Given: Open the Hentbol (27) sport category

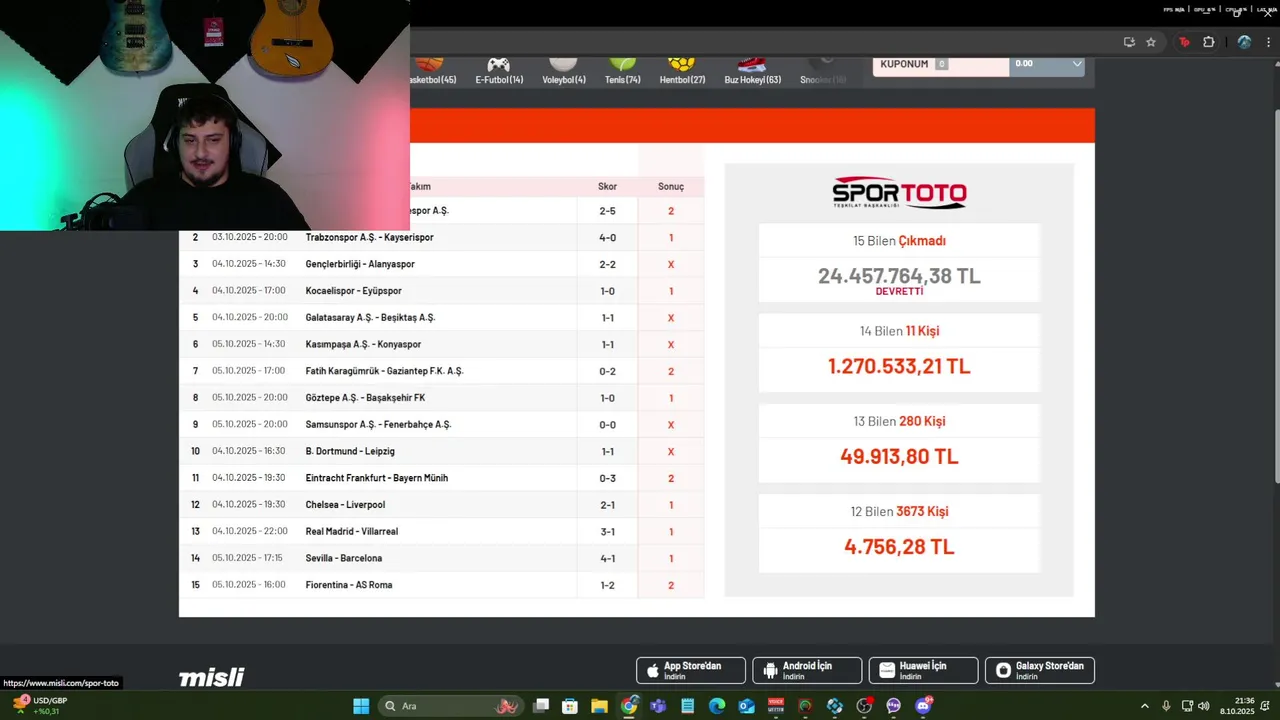Looking at the screenshot, I should [682, 71].
